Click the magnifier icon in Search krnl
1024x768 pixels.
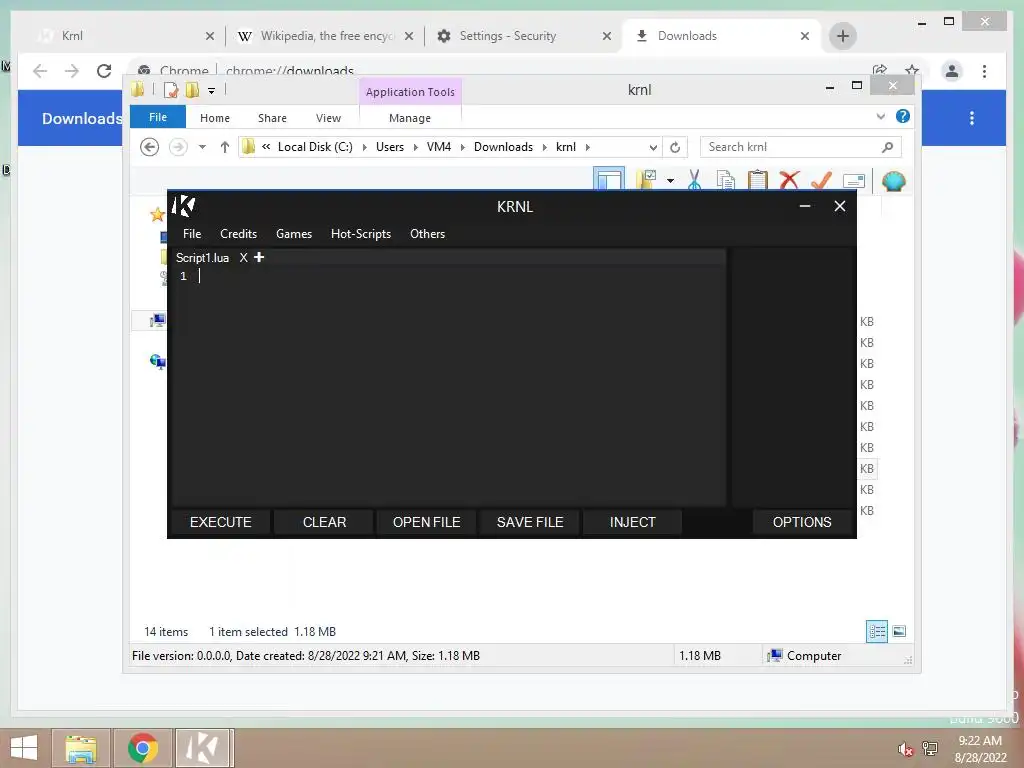pos(888,147)
